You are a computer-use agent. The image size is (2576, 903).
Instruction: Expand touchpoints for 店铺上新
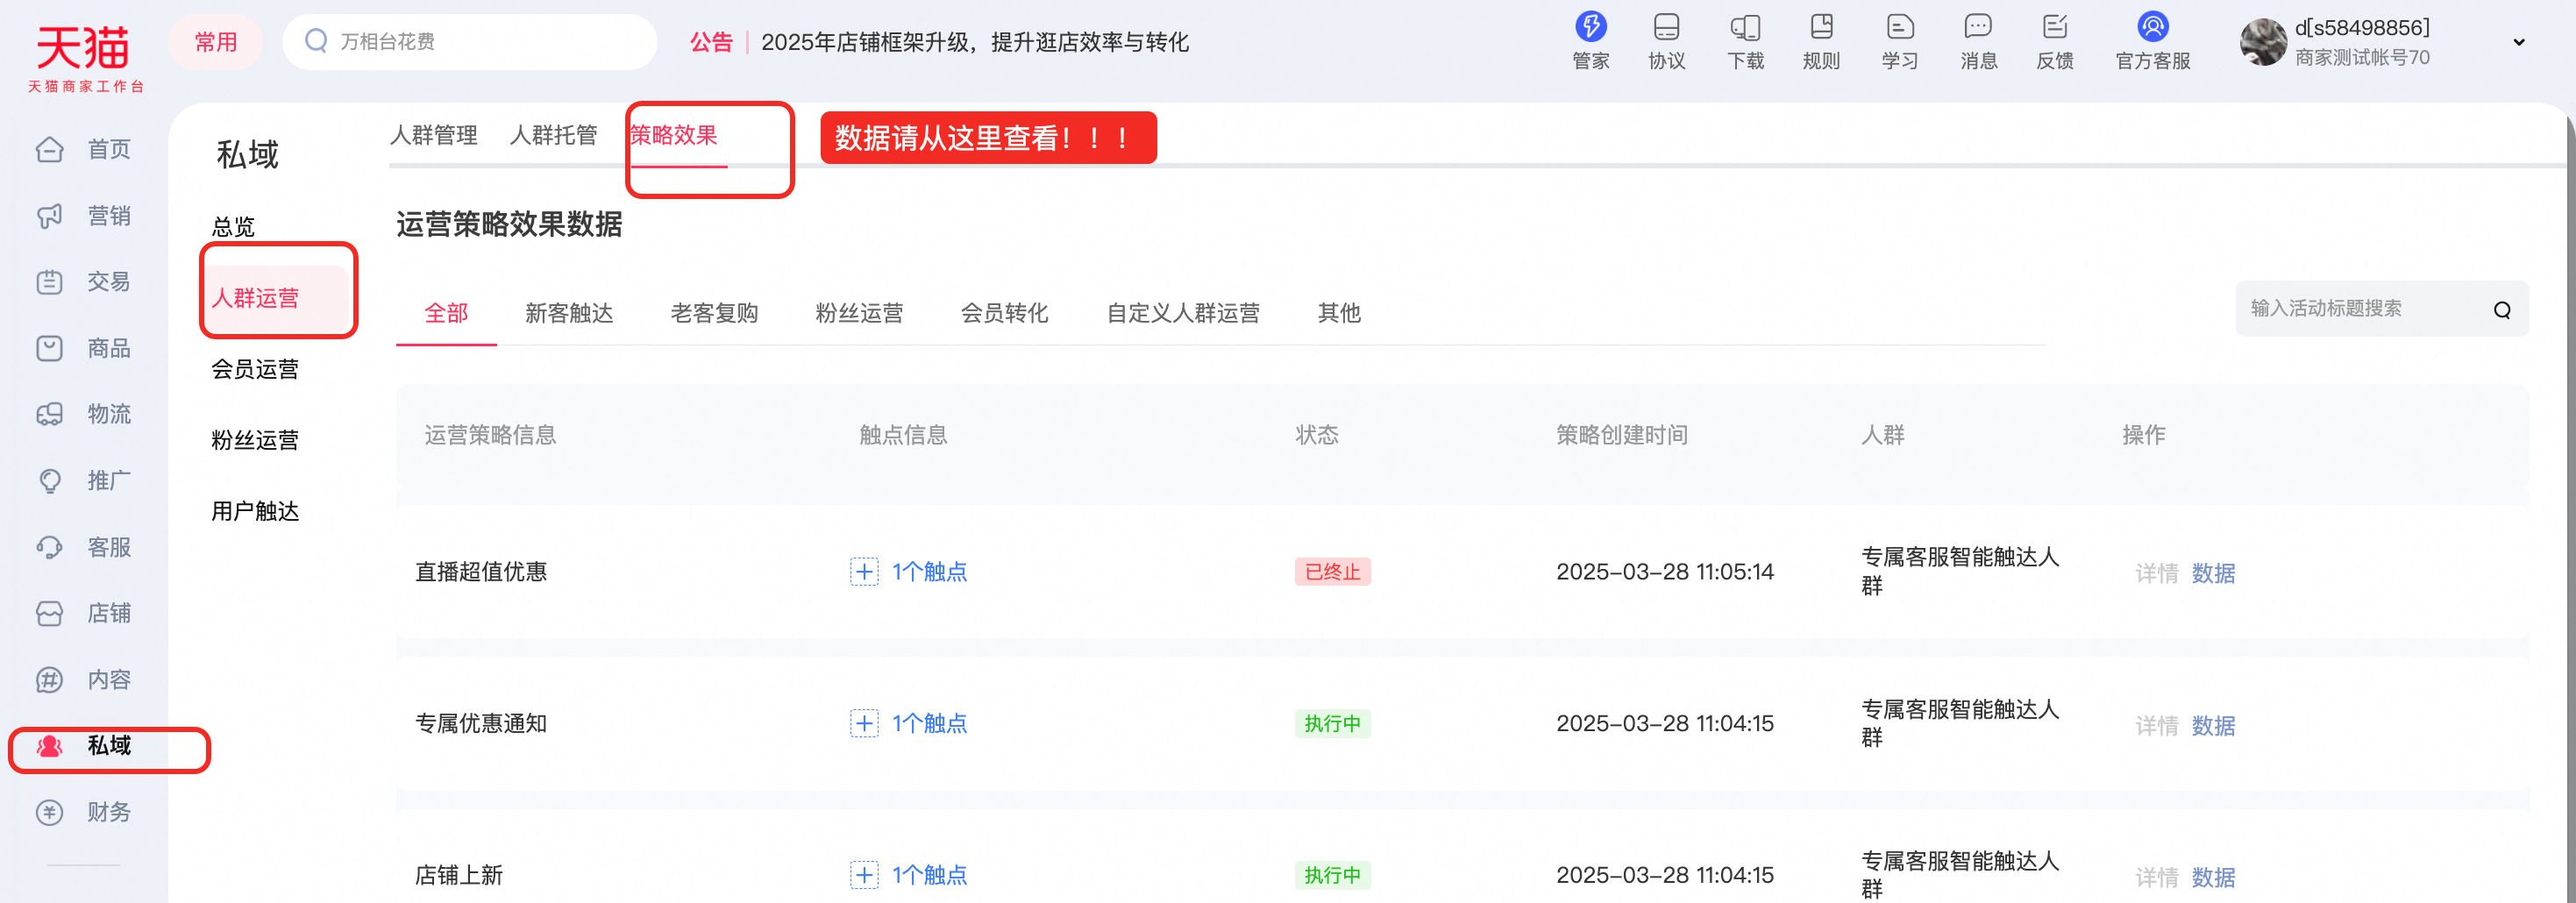(x=864, y=875)
